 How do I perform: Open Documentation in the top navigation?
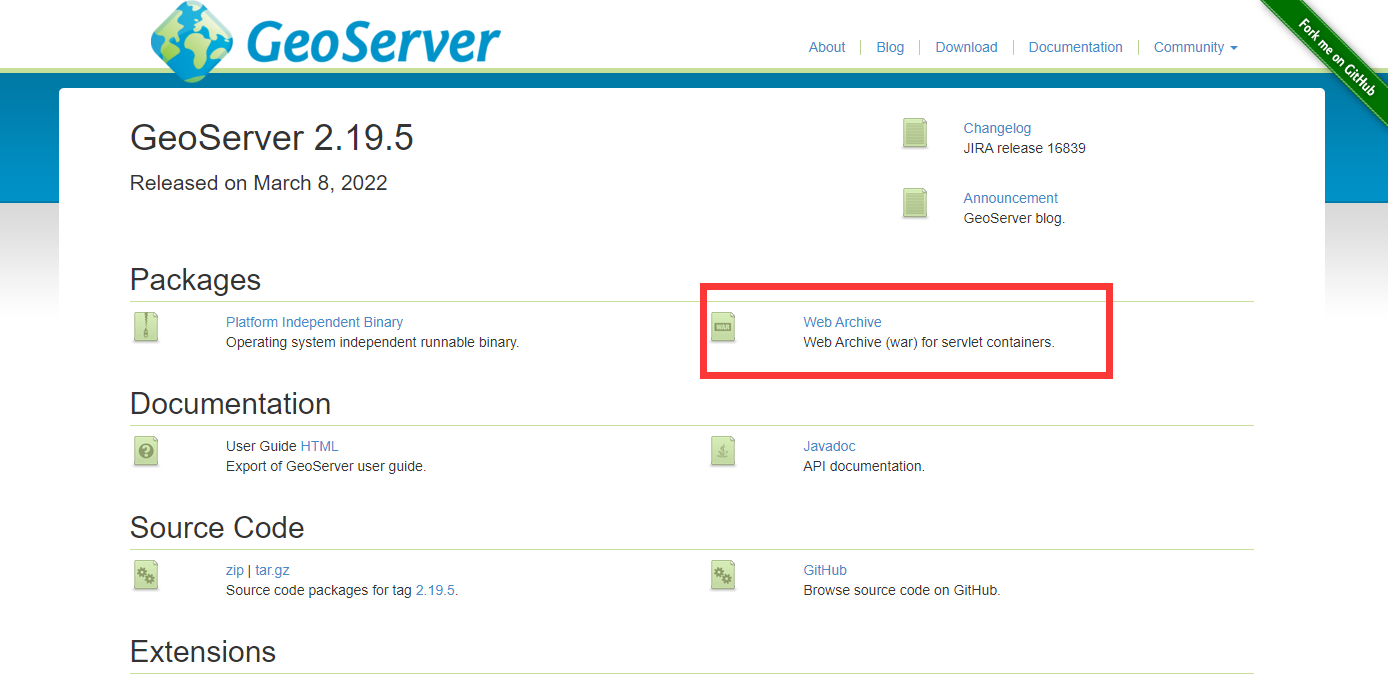pos(1075,47)
